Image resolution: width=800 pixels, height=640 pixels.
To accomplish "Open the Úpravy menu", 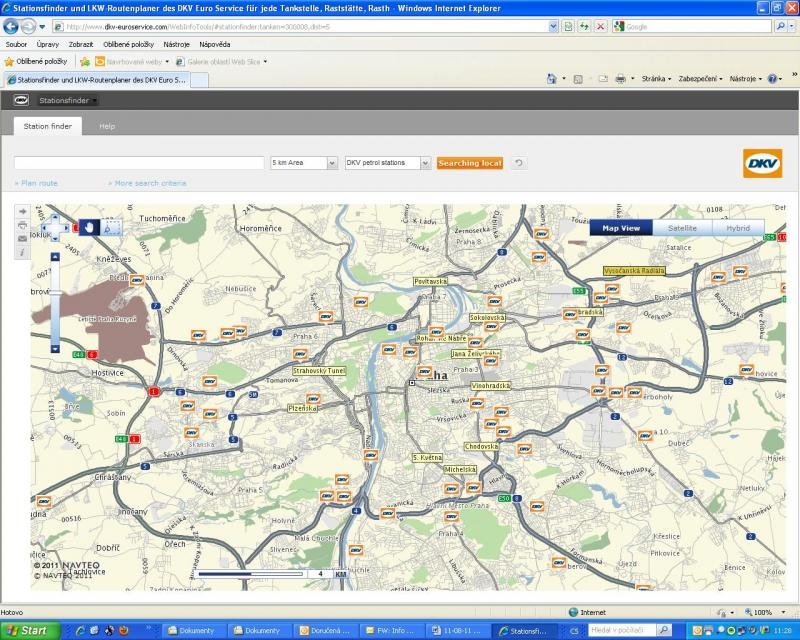I will pyautogui.click(x=48, y=44).
